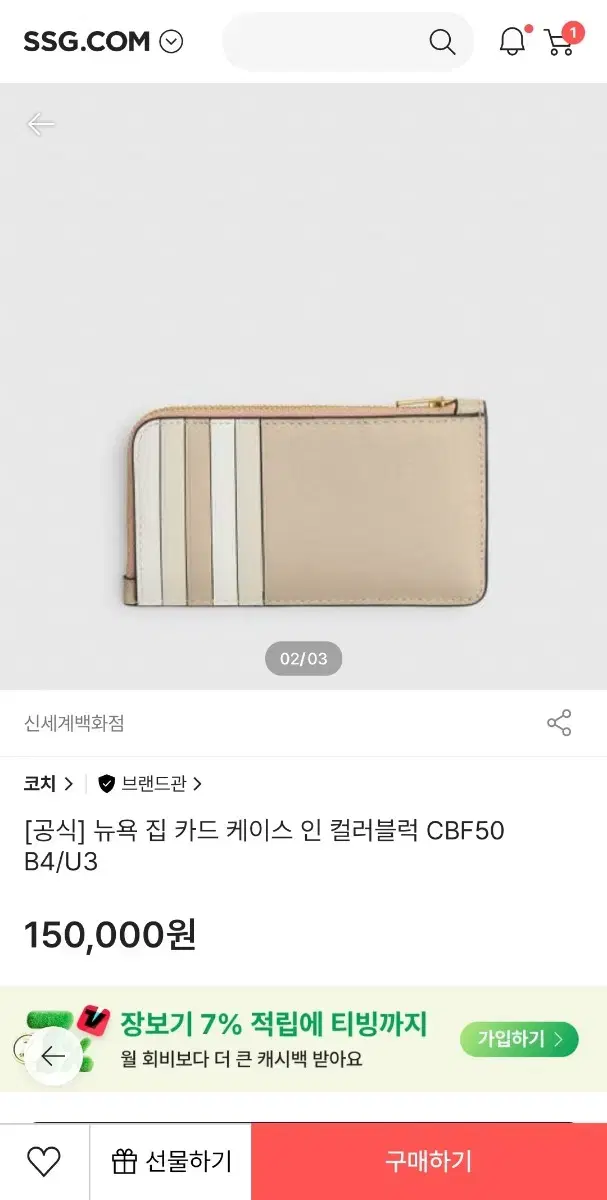Open the shopping cart with one item
Image resolution: width=607 pixels, height=1200 pixels.
pos(562,40)
